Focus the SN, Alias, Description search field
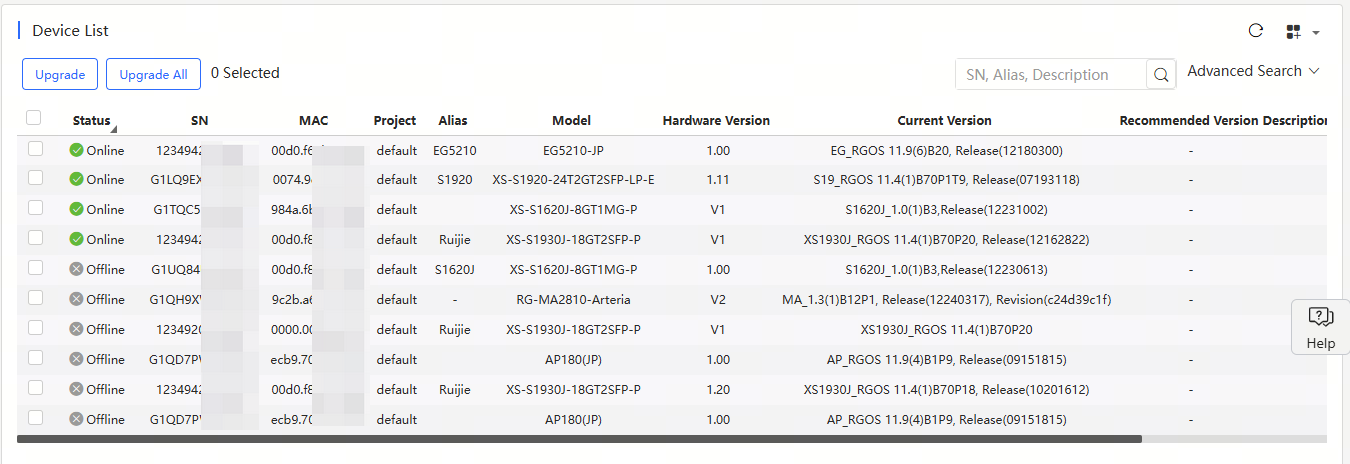Screen dimensions: 1350x464 [1050, 74]
